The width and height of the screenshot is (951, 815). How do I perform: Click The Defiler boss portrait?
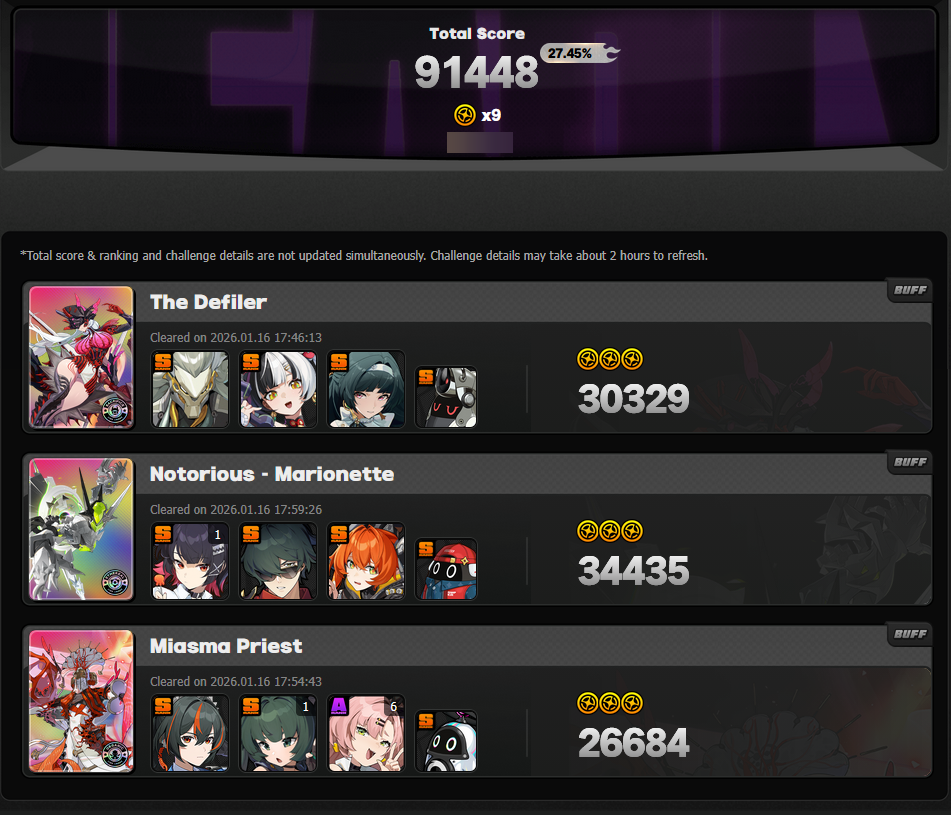(81, 357)
